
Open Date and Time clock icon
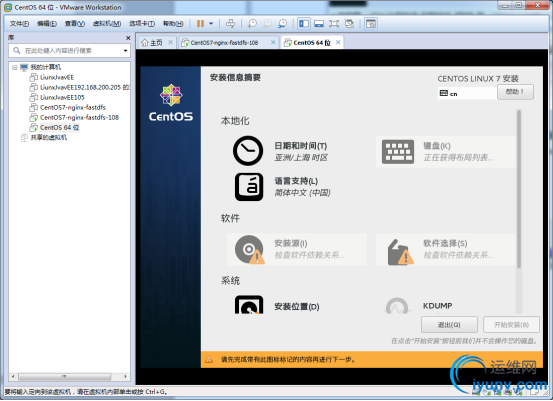[x=248, y=151]
